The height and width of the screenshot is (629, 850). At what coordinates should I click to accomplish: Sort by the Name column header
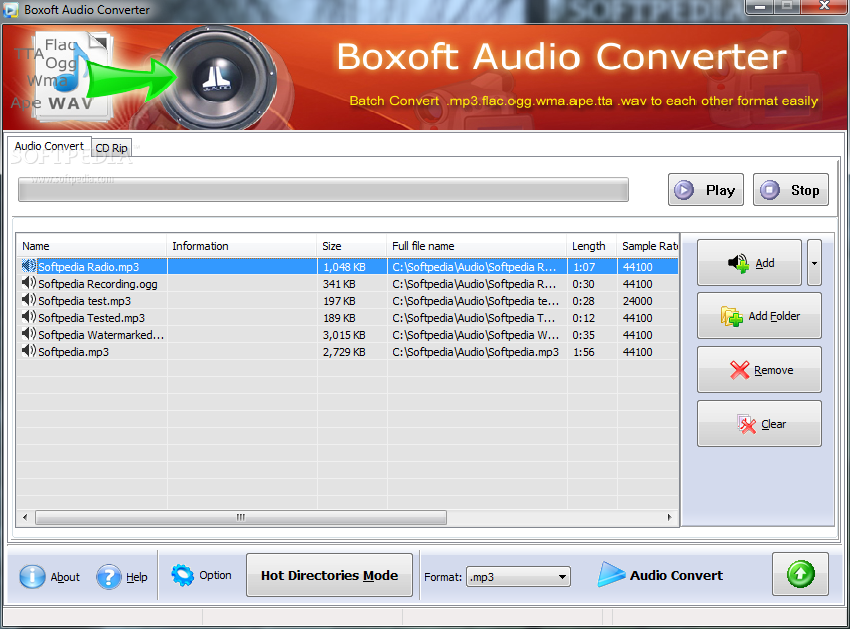pyautogui.click(x=92, y=246)
